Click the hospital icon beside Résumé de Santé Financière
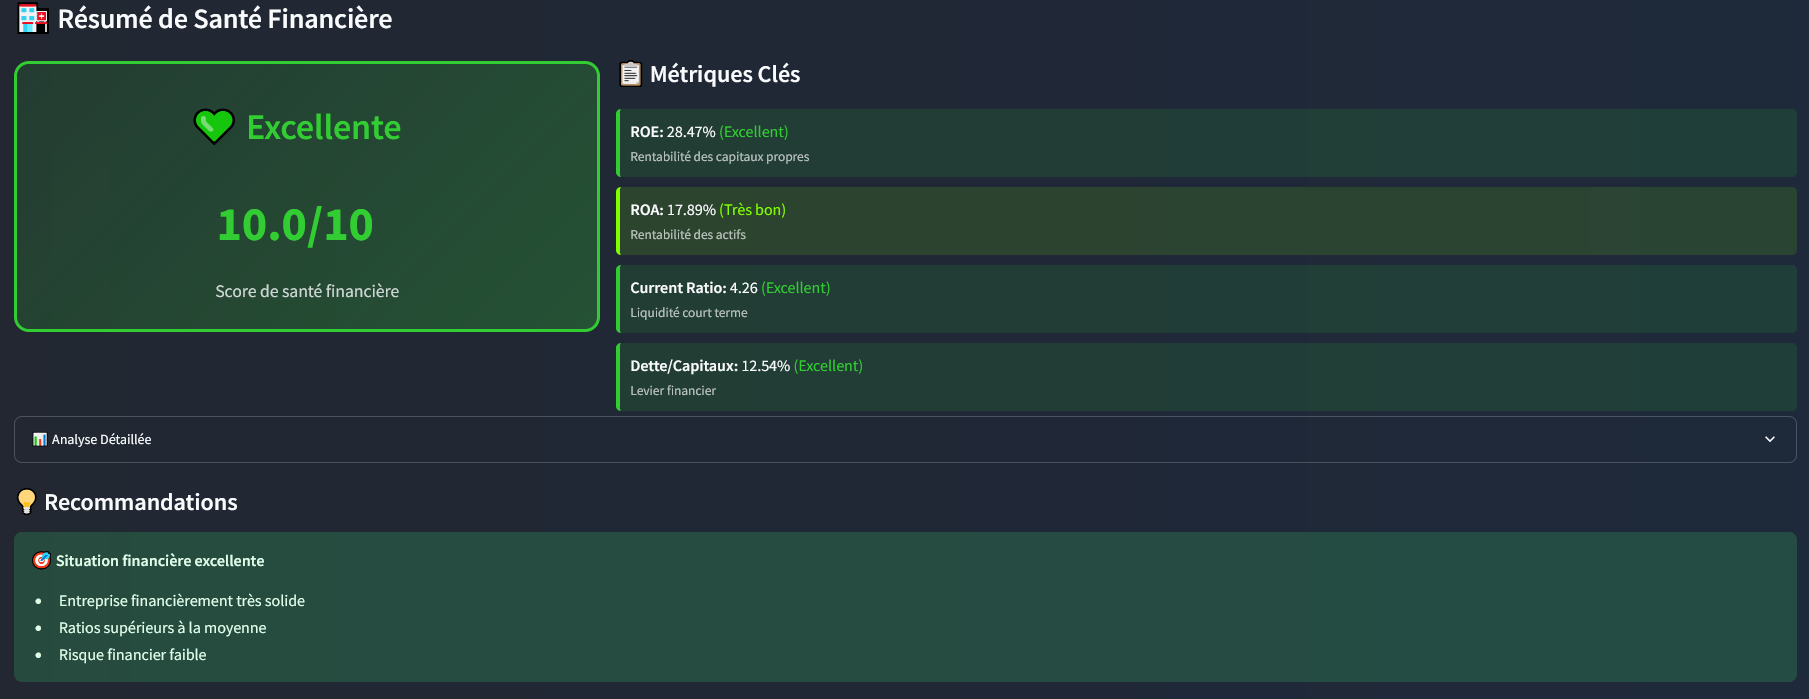The height and width of the screenshot is (699, 1809). (x=33, y=19)
